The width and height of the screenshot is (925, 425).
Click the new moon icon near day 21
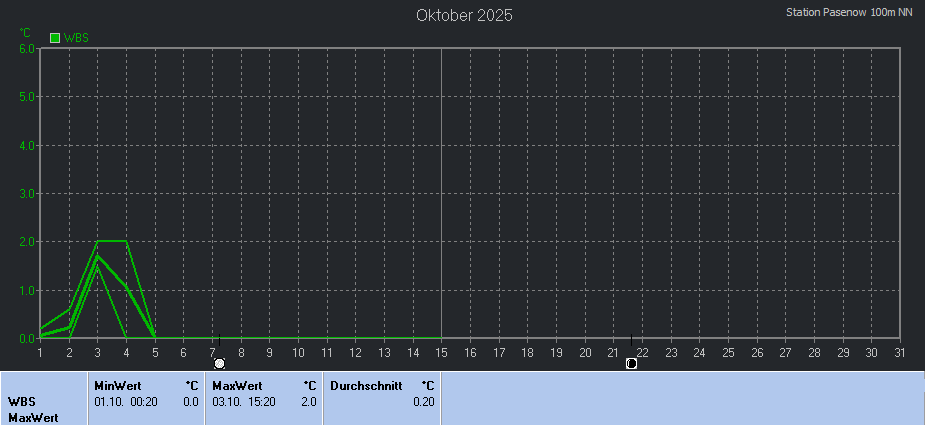631,363
